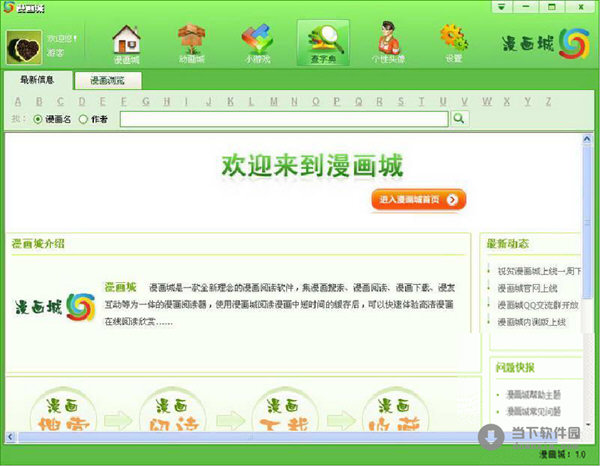Click the 漫画阅读 circle step icon

point(173,411)
